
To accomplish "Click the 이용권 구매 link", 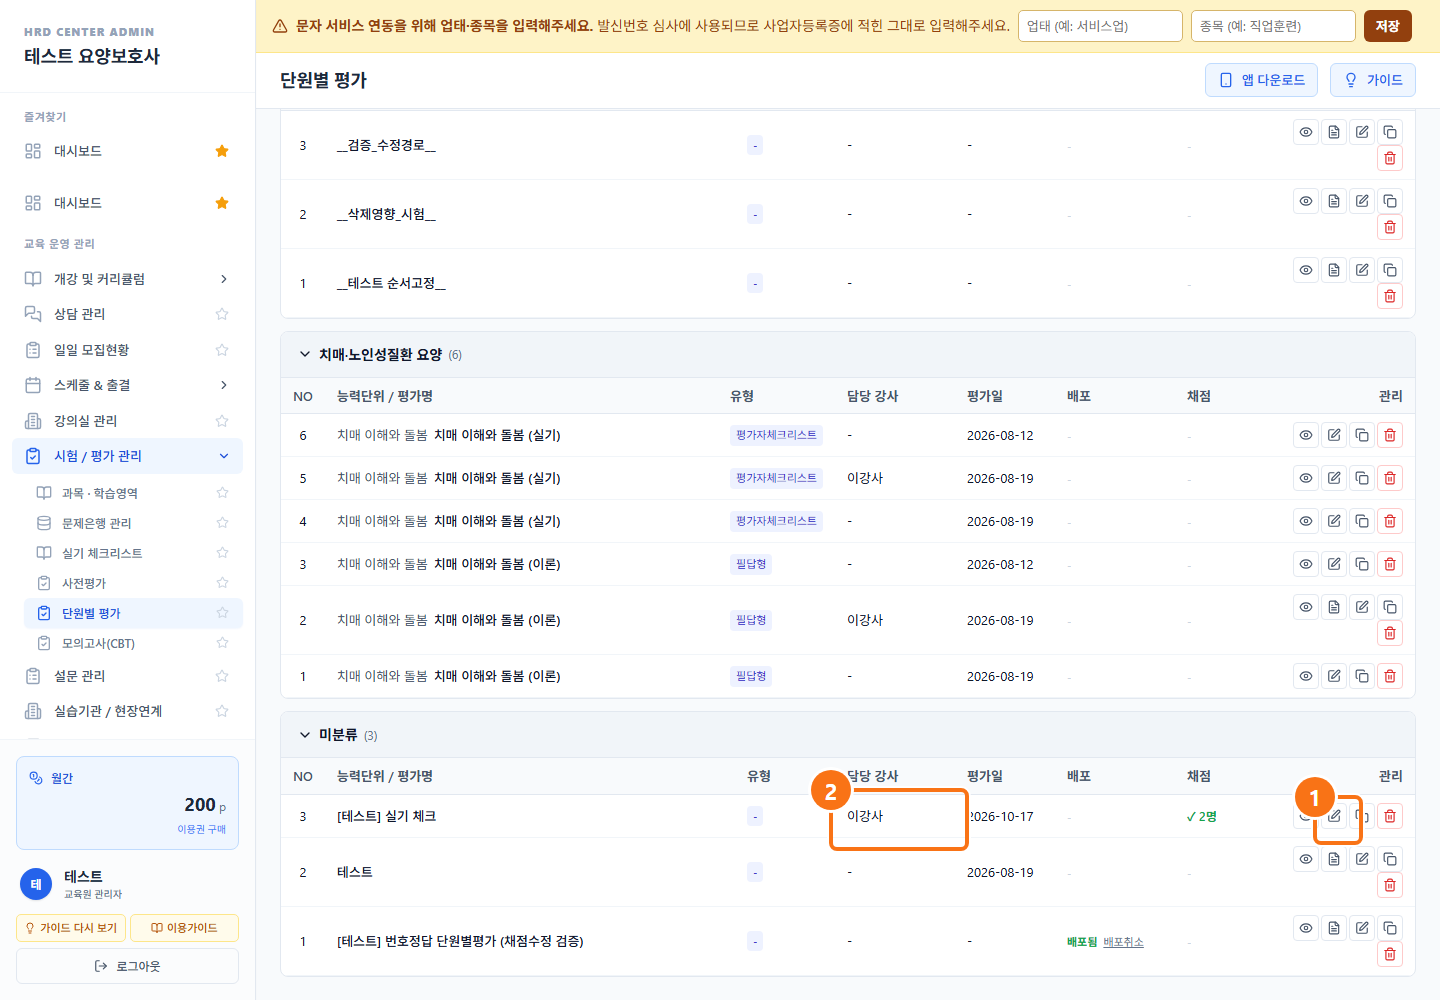I will tap(202, 829).
